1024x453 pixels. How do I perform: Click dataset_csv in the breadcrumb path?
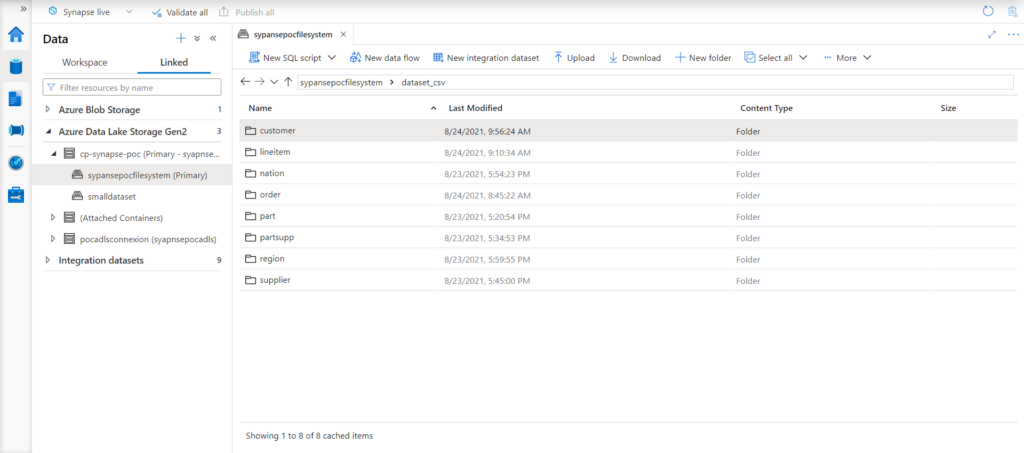(423, 82)
